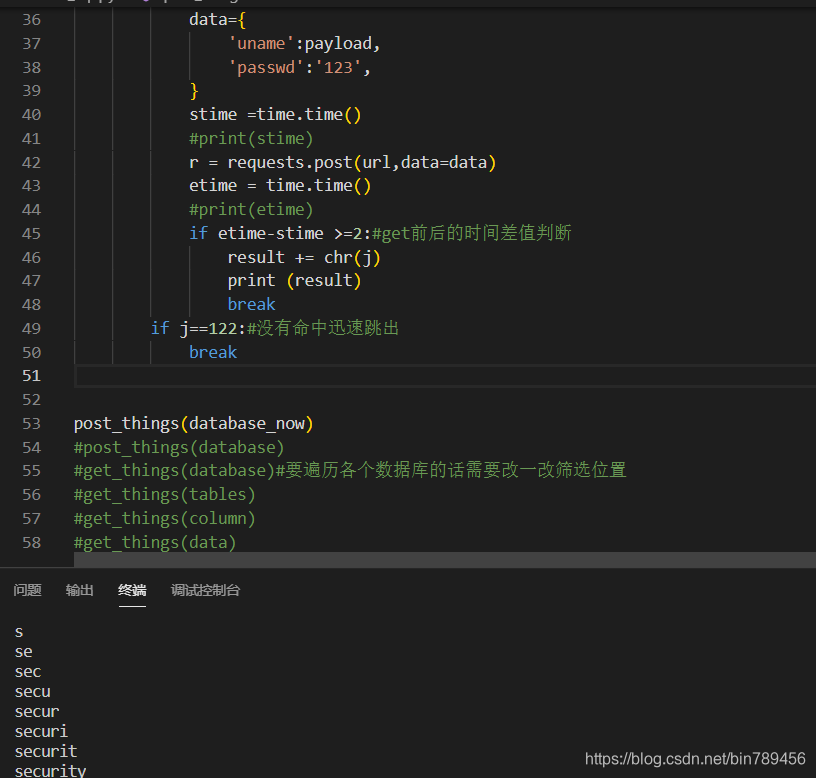Screen dimensions: 816x778
Task: Click 'break' keyword on line 50
Action: coord(213,352)
